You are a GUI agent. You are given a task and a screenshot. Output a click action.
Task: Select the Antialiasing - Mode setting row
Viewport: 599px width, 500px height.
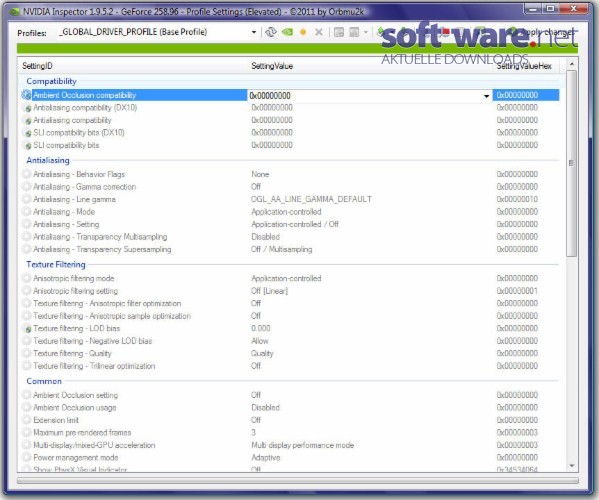click(x=288, y=212)
